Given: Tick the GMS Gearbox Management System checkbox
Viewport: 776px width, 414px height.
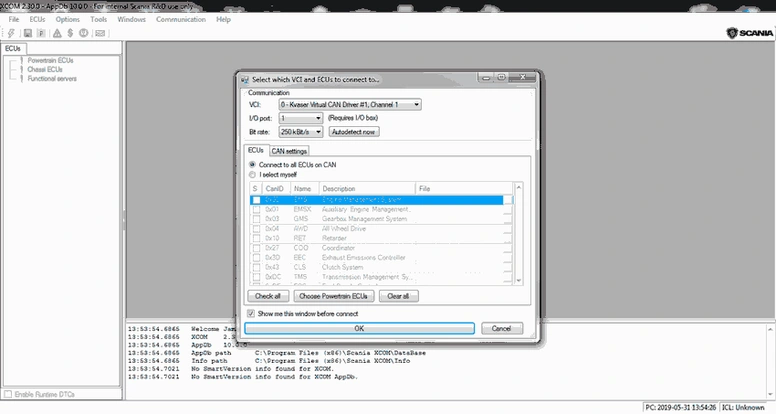Looking at the screenshot, I should tap(256, 219).
